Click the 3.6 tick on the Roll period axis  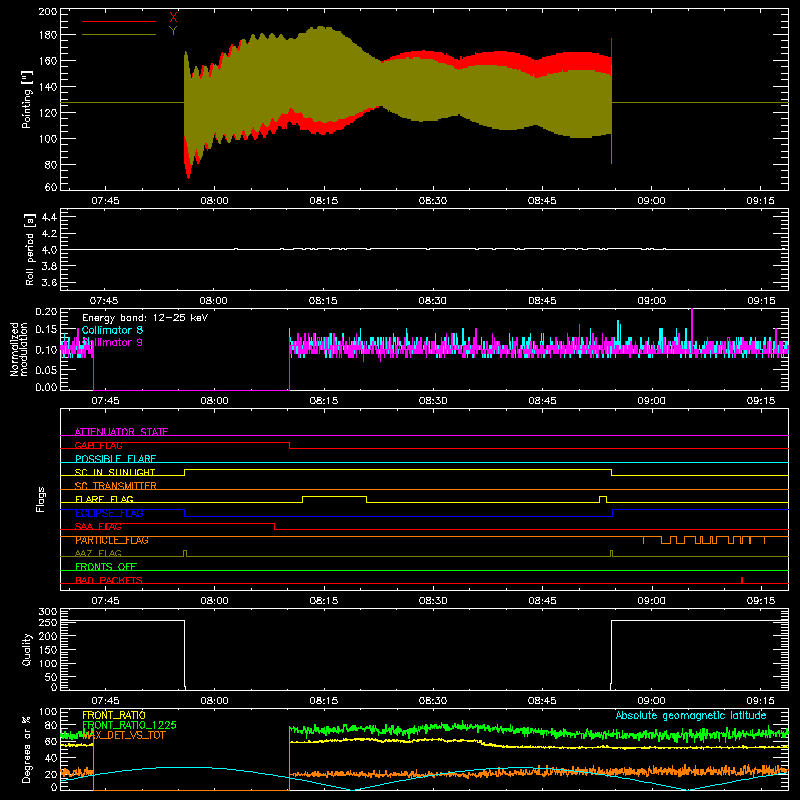pos(49,282)
